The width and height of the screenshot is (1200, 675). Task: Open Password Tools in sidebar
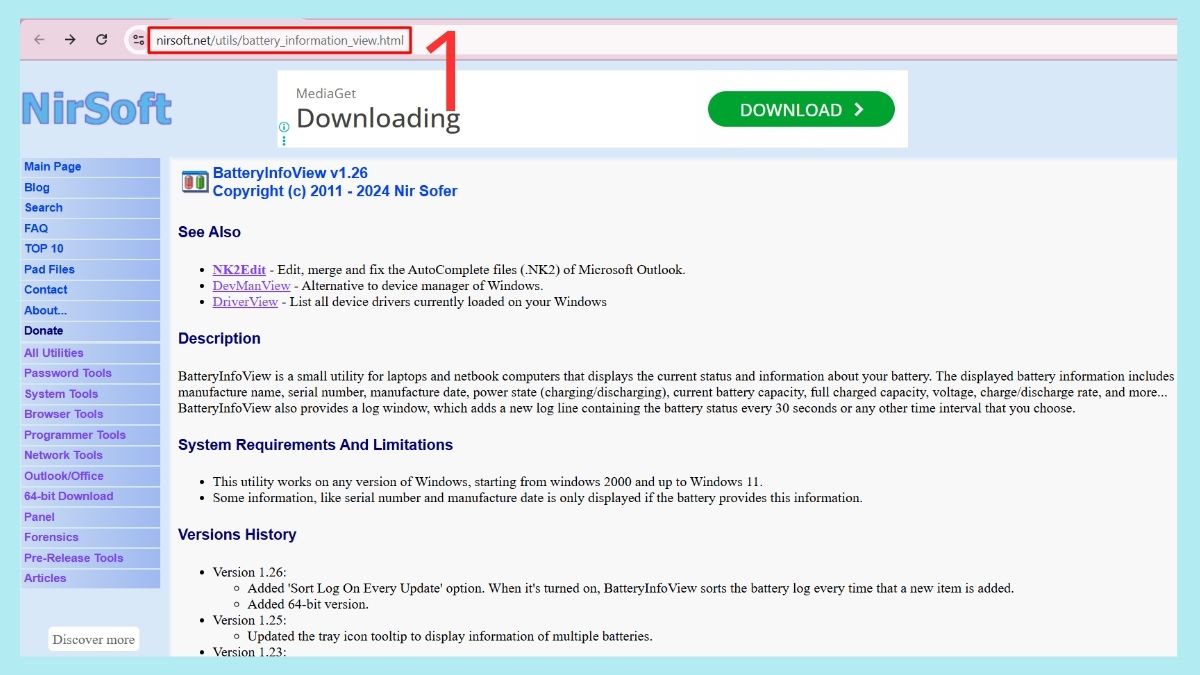(68, 373)
